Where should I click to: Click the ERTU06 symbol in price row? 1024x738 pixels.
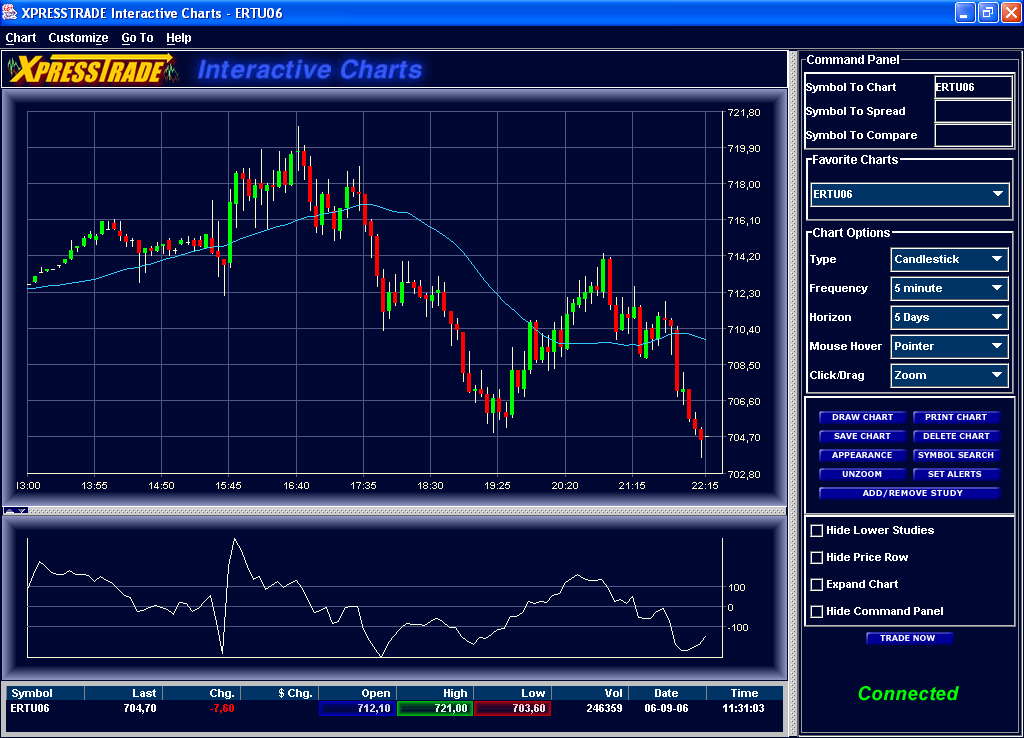pyautogui.click(x=30, y=709)
